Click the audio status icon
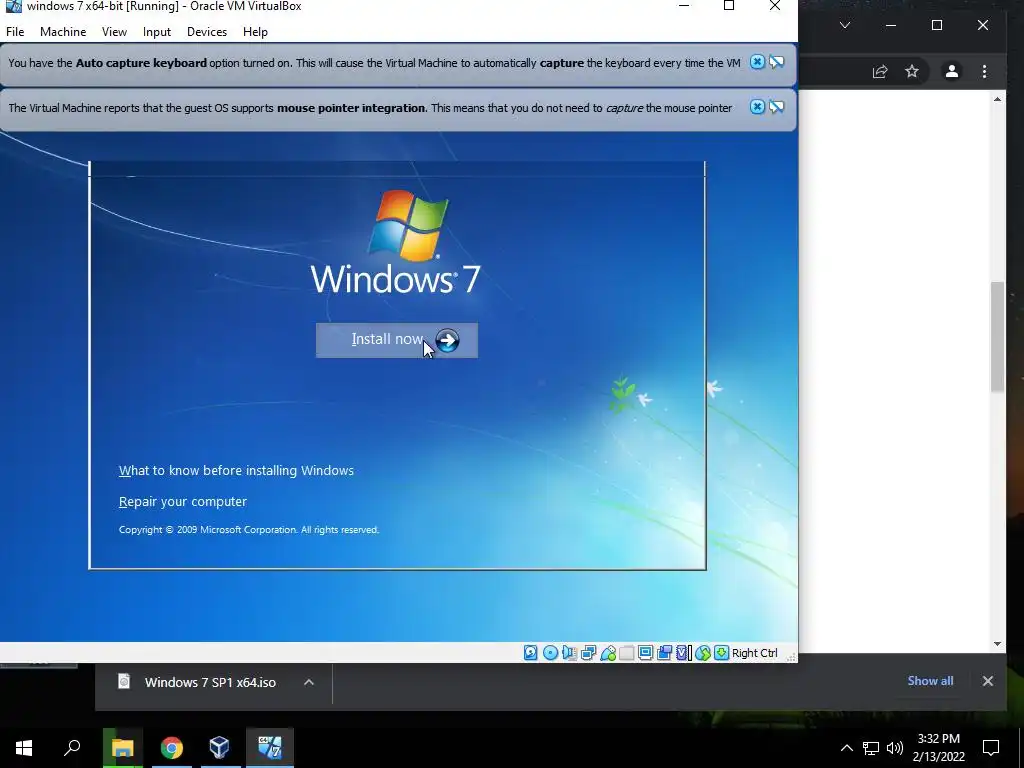This screenshot has height=768, width=1024. pyautogui.click(x=569, y=653)
